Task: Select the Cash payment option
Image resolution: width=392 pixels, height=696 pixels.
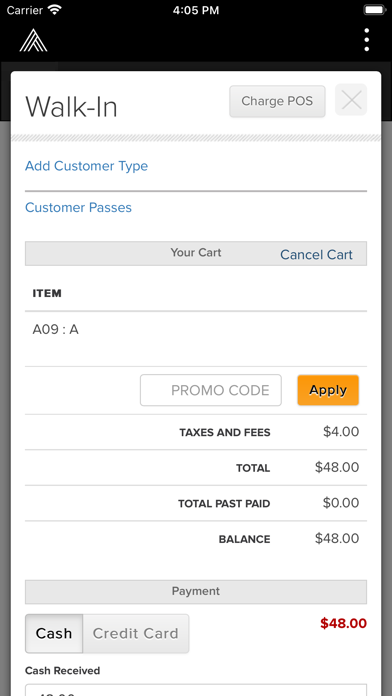Action: click(x=54, y=633)
